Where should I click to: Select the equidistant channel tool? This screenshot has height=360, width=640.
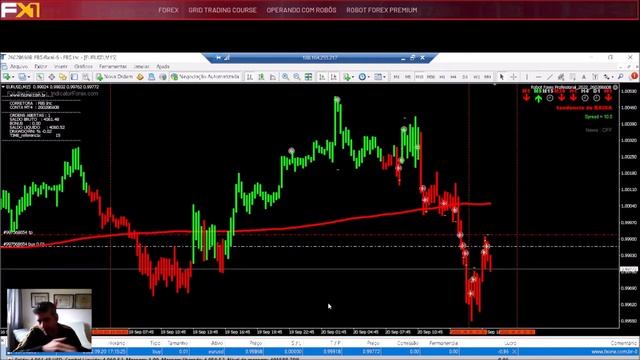pyautogui.click(x=561, y=77)
